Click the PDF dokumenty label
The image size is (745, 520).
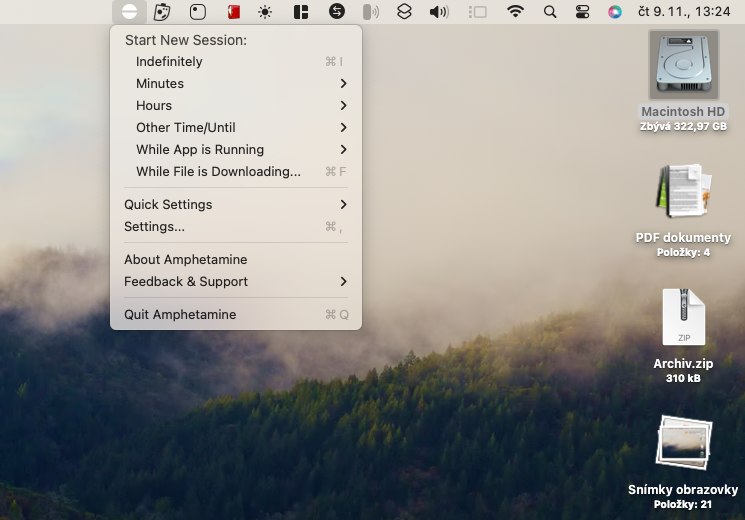(683, 238)
